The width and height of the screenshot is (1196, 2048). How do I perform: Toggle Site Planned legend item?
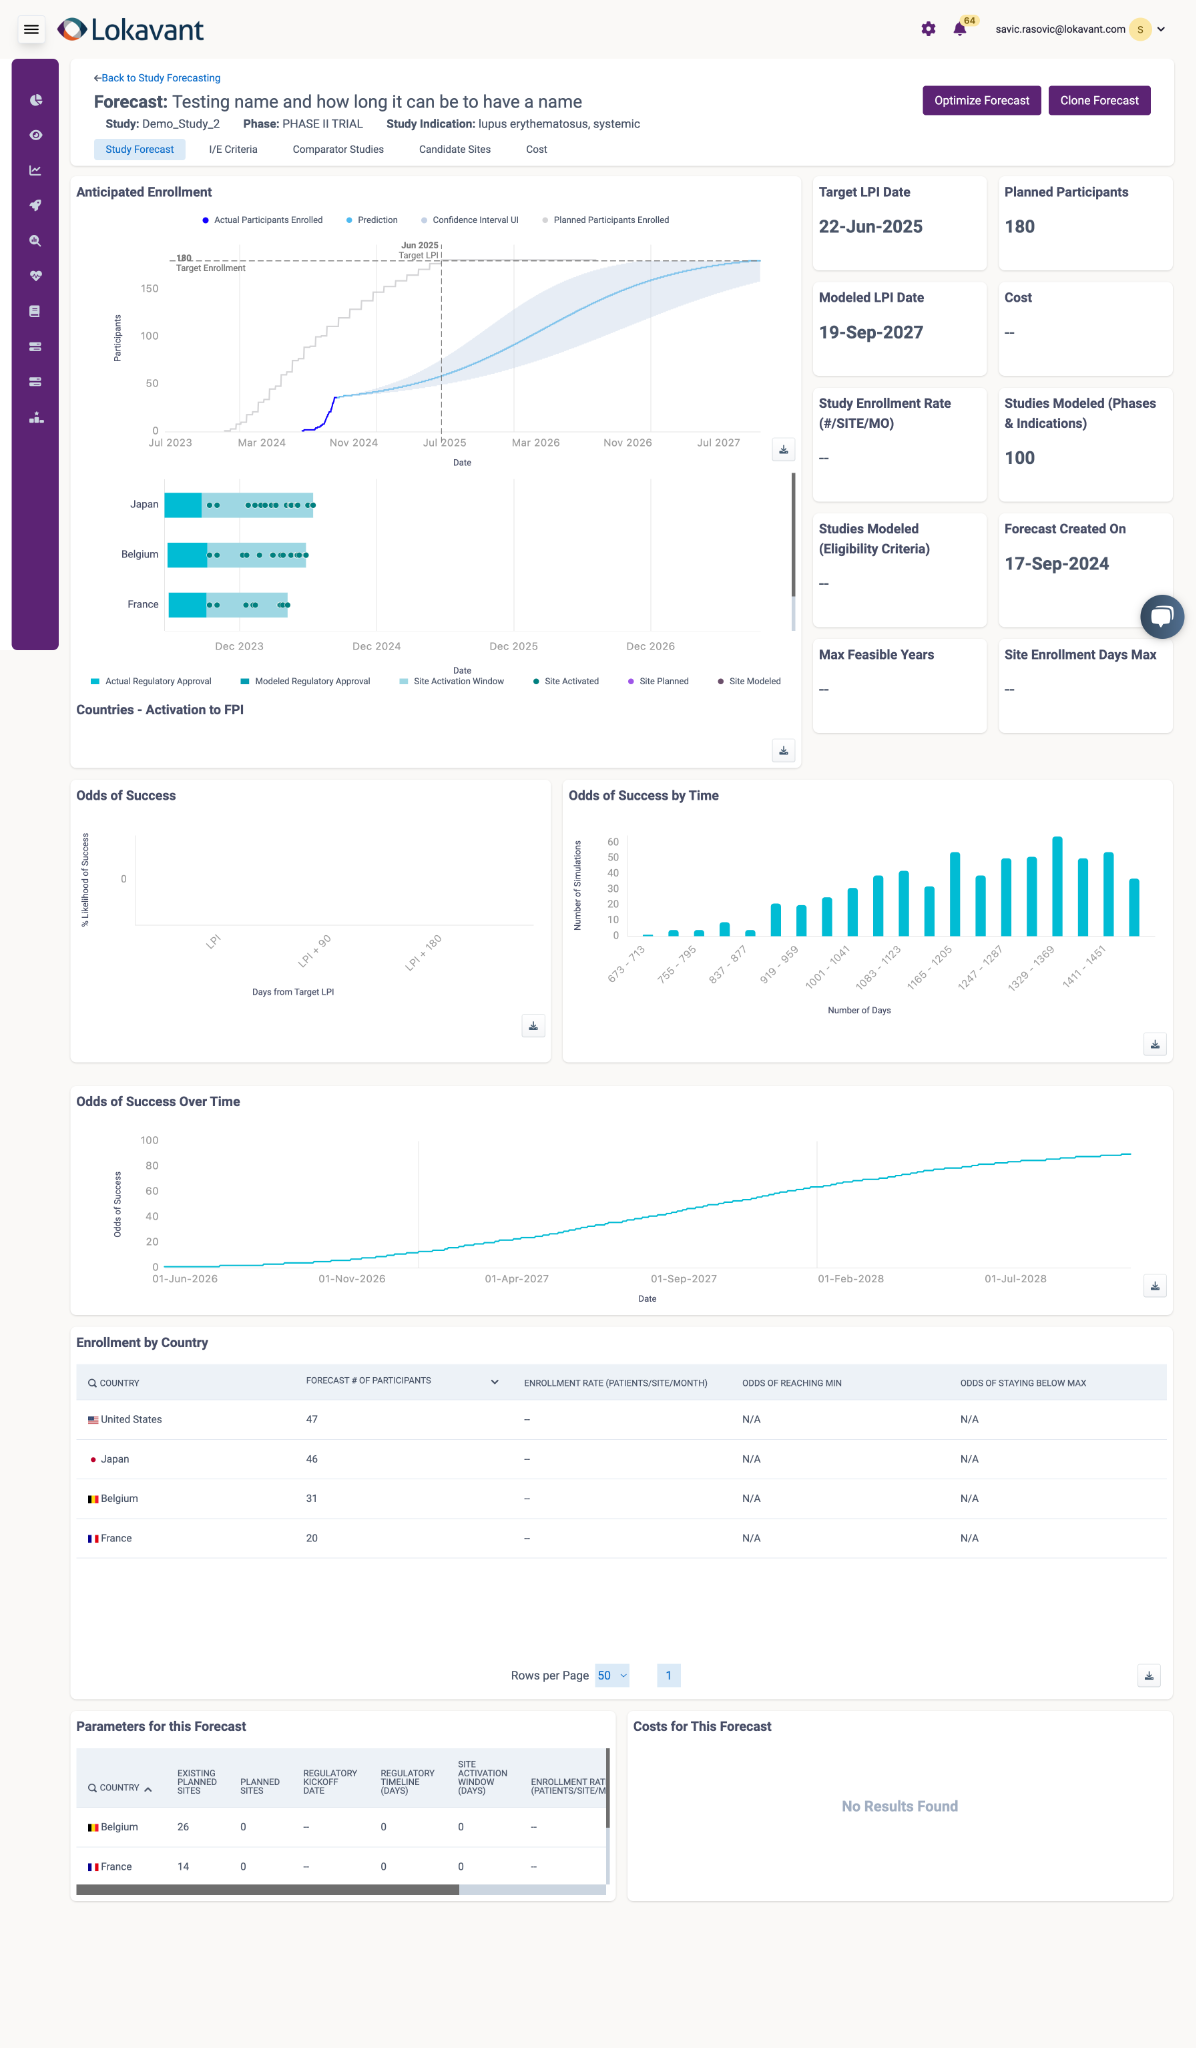click(658, 681)
